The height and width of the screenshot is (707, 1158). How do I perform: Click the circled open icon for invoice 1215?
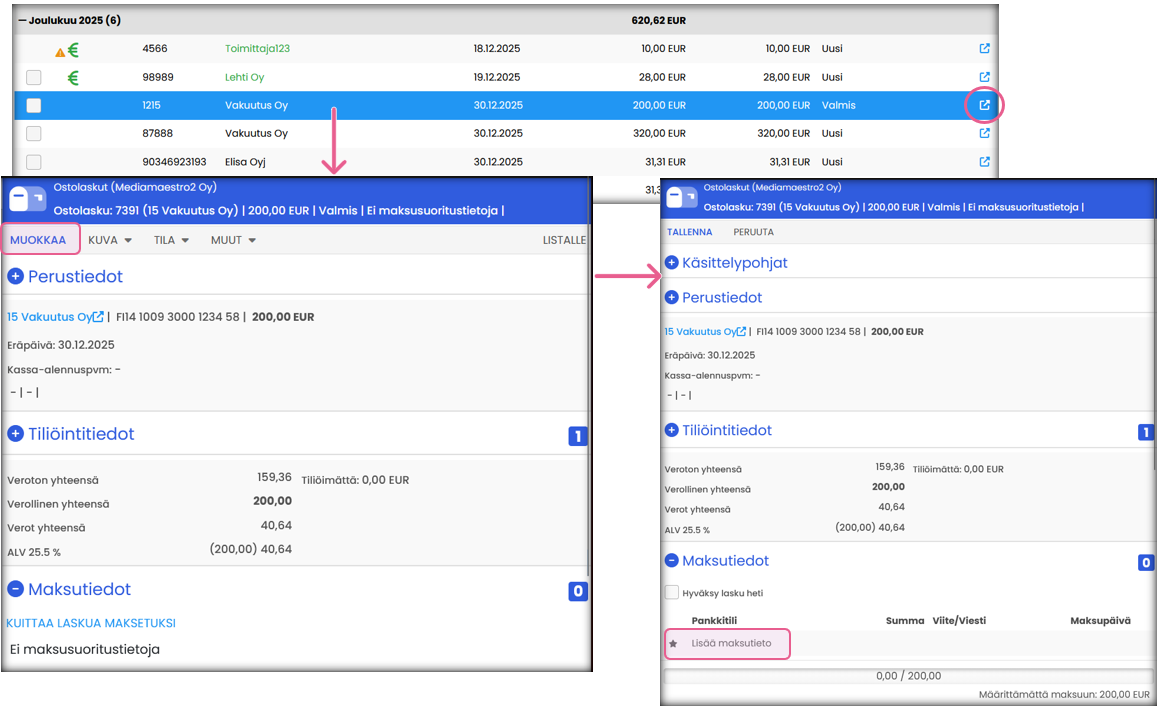984,105
